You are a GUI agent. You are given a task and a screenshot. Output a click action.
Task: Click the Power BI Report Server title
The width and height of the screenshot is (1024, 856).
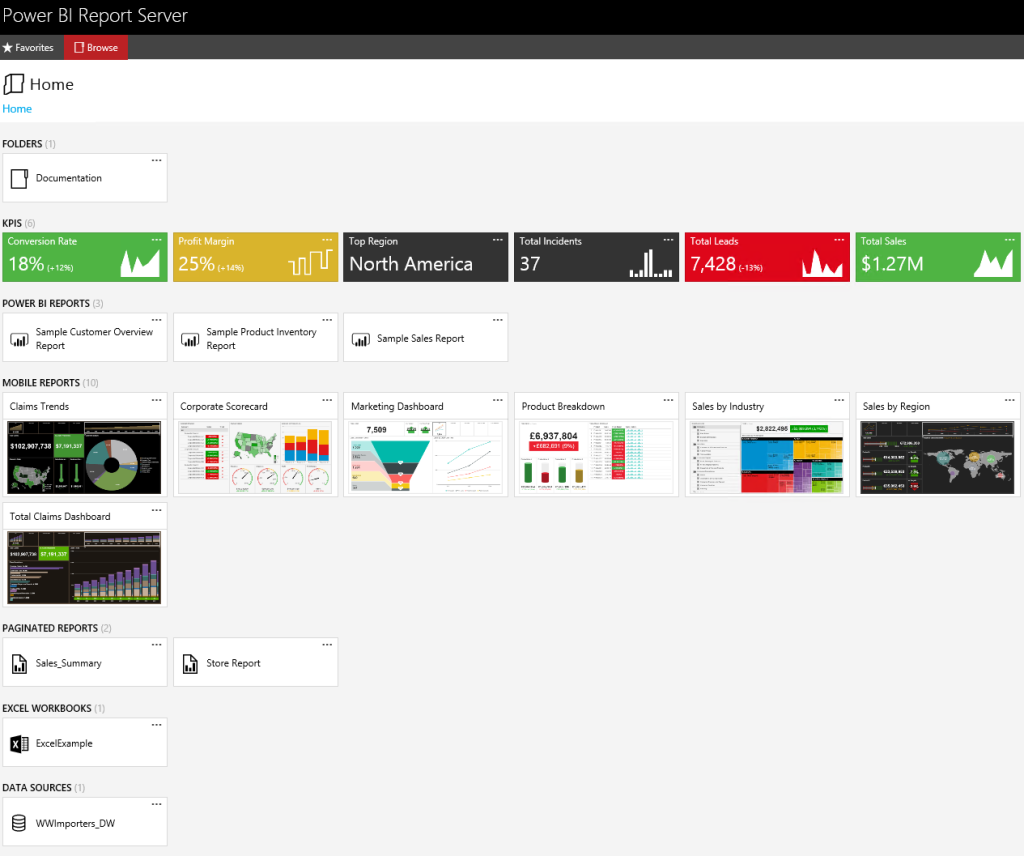tap(94, 15)
